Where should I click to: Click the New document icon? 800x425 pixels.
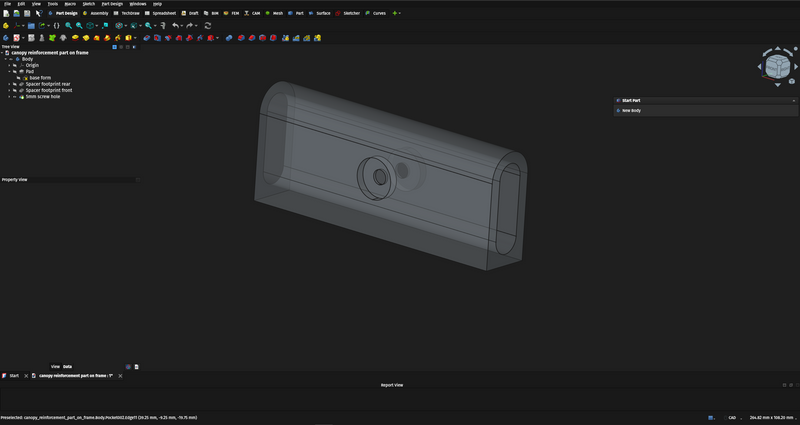point(6,13)
